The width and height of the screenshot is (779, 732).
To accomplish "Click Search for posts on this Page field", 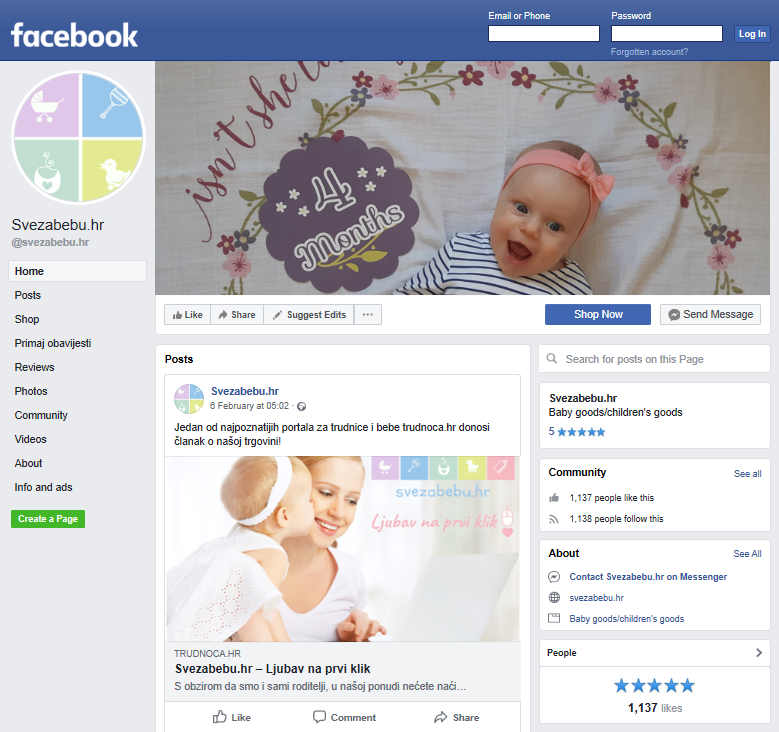I will pyautogui.click(x=655, y=359).
